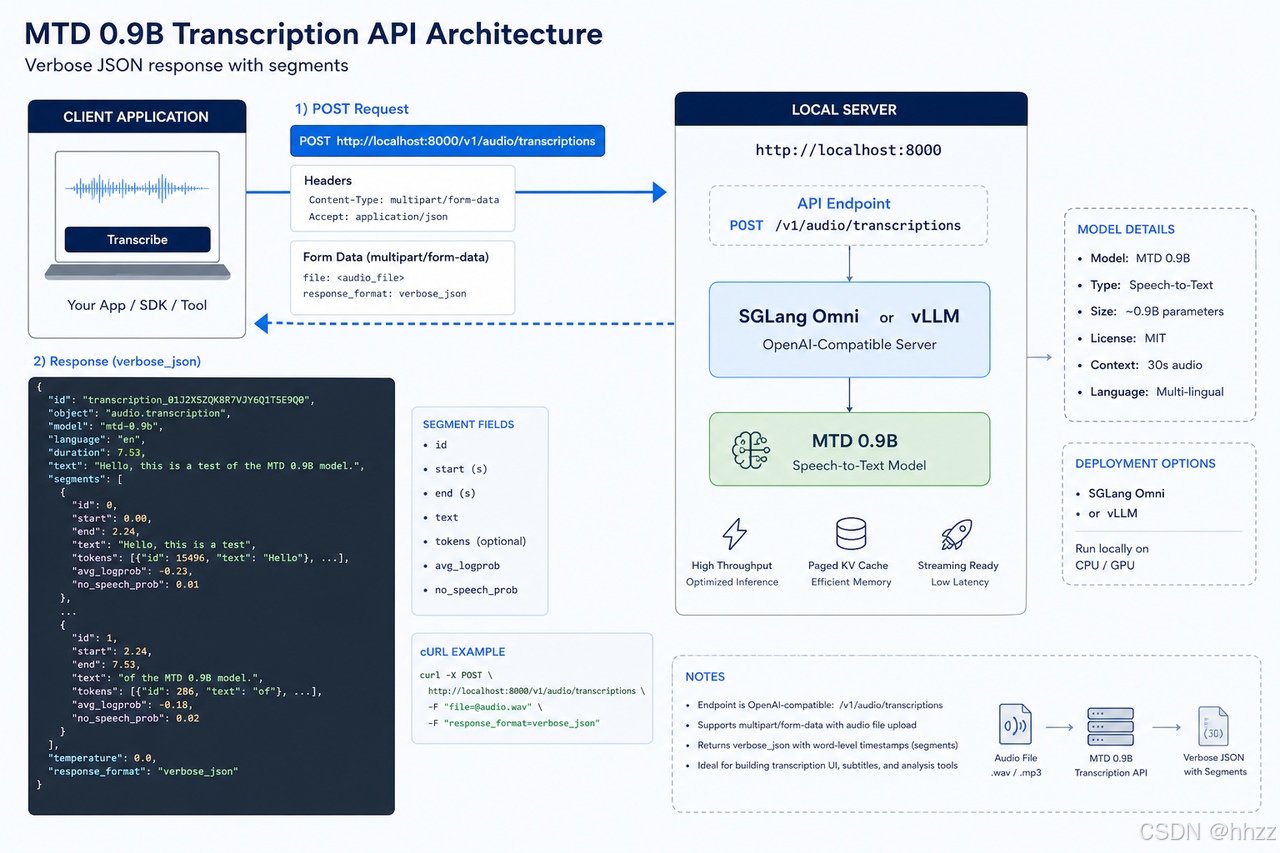Viewport: 1280px width, 853px height.
Task: Select 'no_speech_prob' in the Segment Fields list
Action: coord(476,590)
